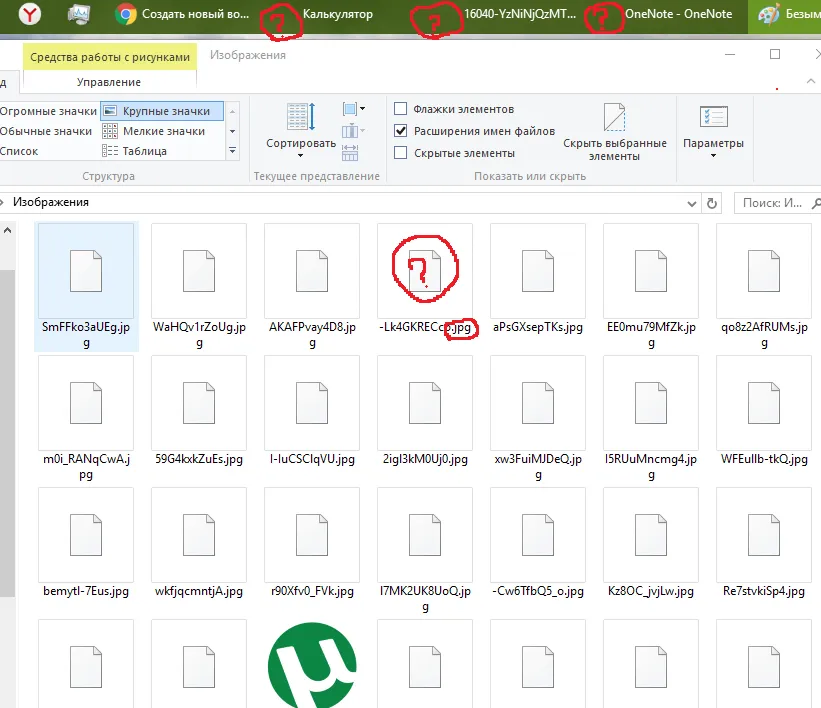The image size is (821, 708).
Task: Open the group-by dropdown icon
Action: point(353,109)
